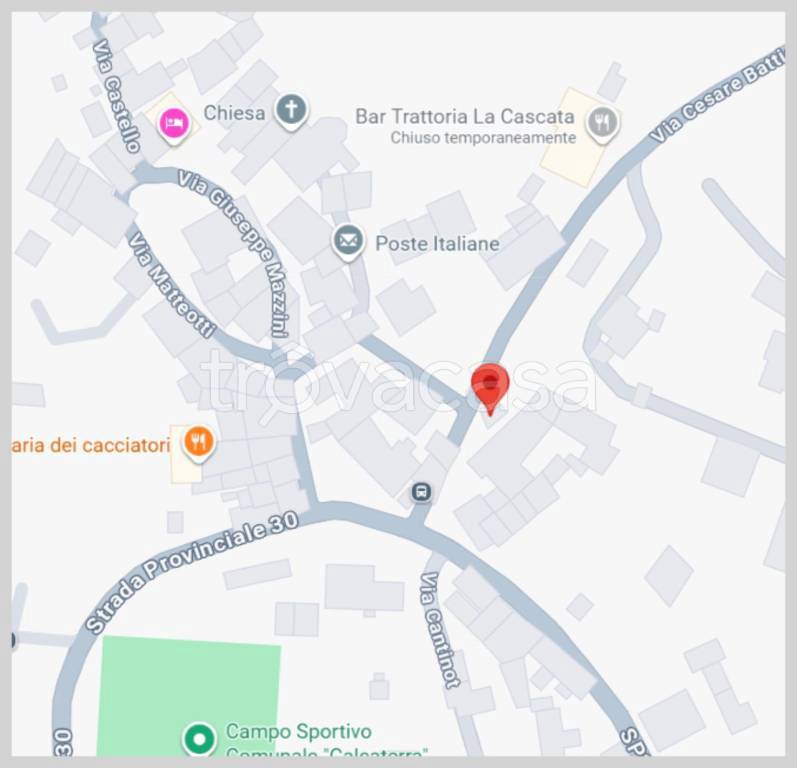Select the Via Cantinot street label
The width and height of the screenshot is (797, 768).
coord(440,630)
